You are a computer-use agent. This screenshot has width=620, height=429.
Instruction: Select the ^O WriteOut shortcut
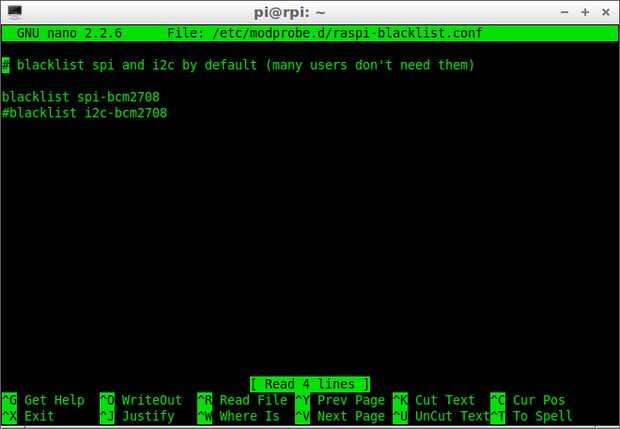141,400
